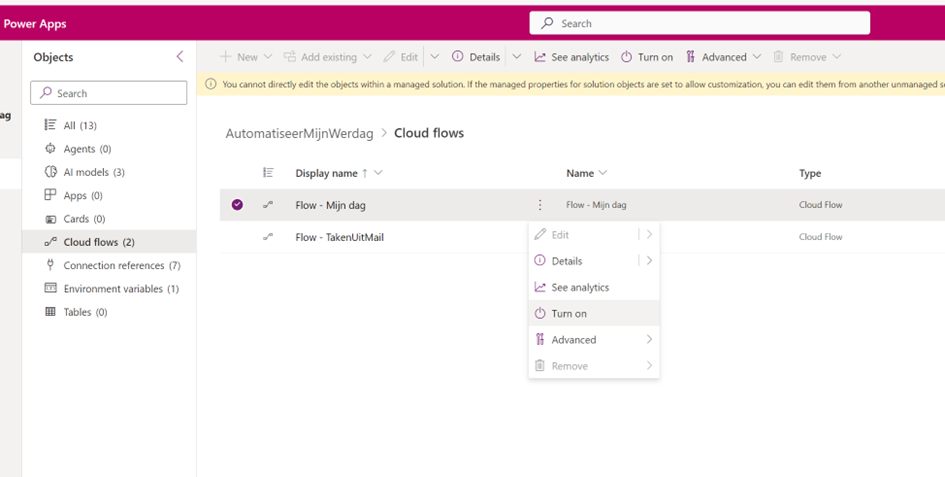Click the Tables grid icon in the sidebar

tap(51, 312)
